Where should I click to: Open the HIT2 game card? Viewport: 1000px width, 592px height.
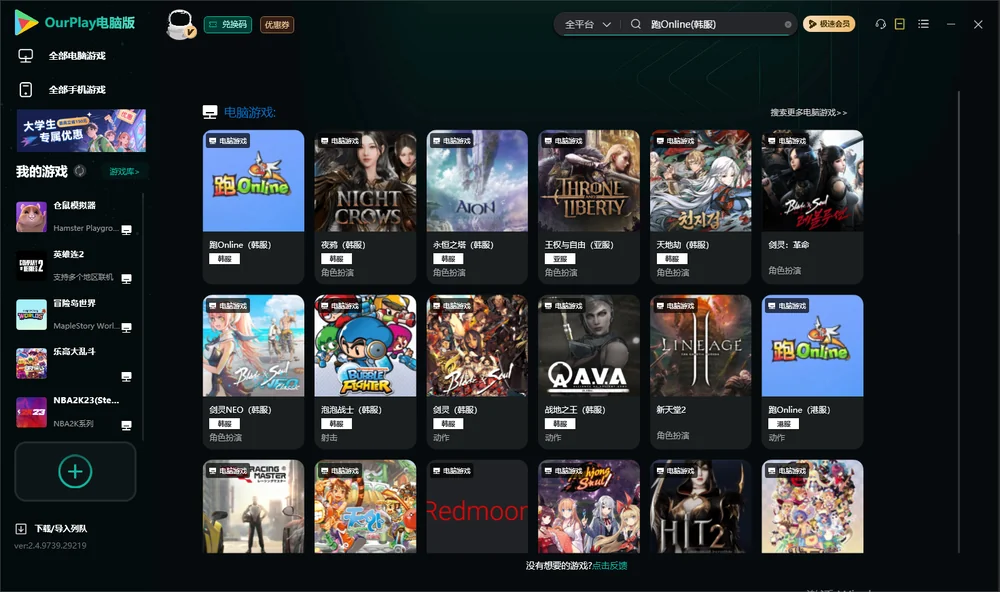coord(701,507)
